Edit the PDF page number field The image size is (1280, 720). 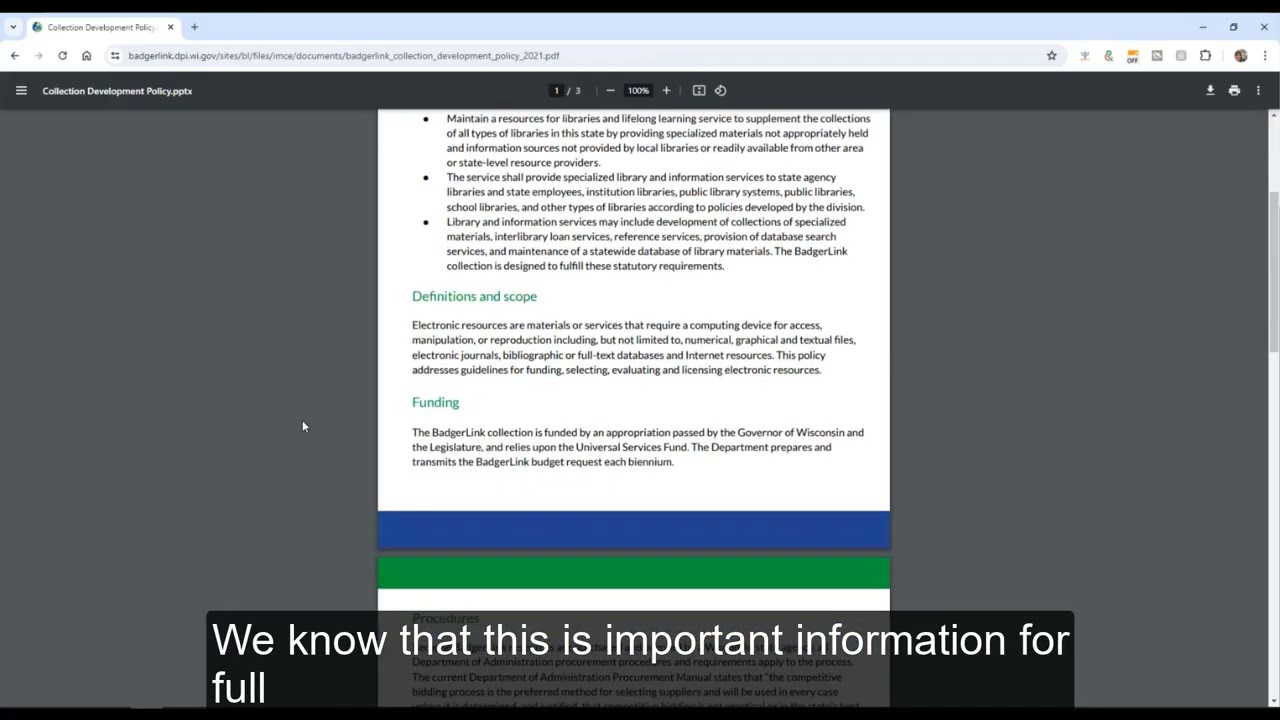[x=557, y=91]
